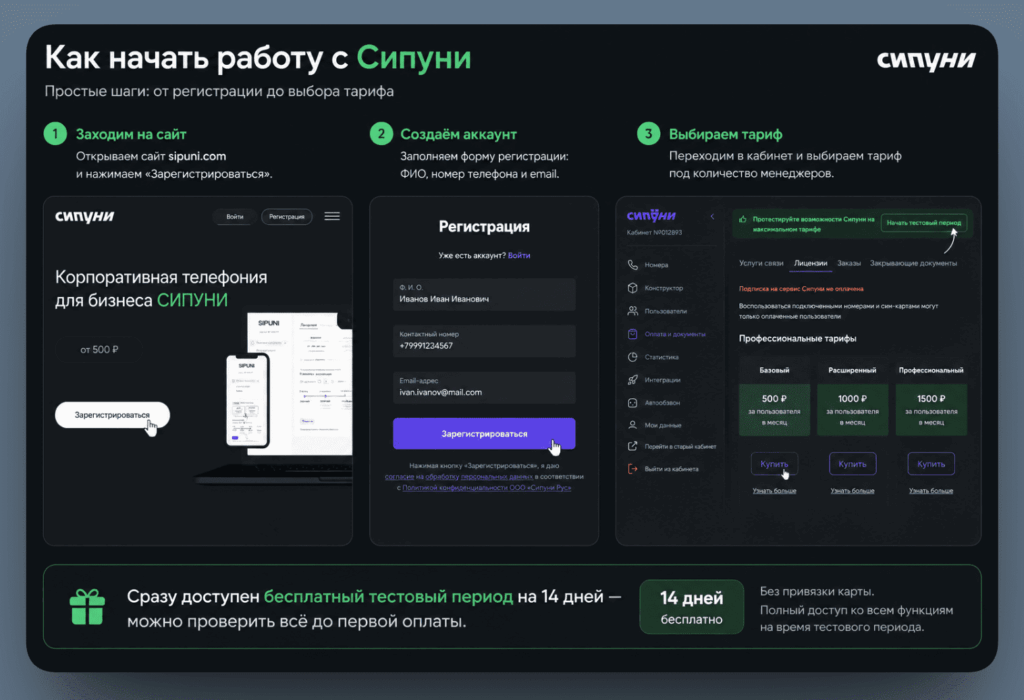Click Подписка на сервис Сипуни не оплачена warning
Image resolution: width=1024 pixels, height=700 pixels.
(x=801, y=289)
